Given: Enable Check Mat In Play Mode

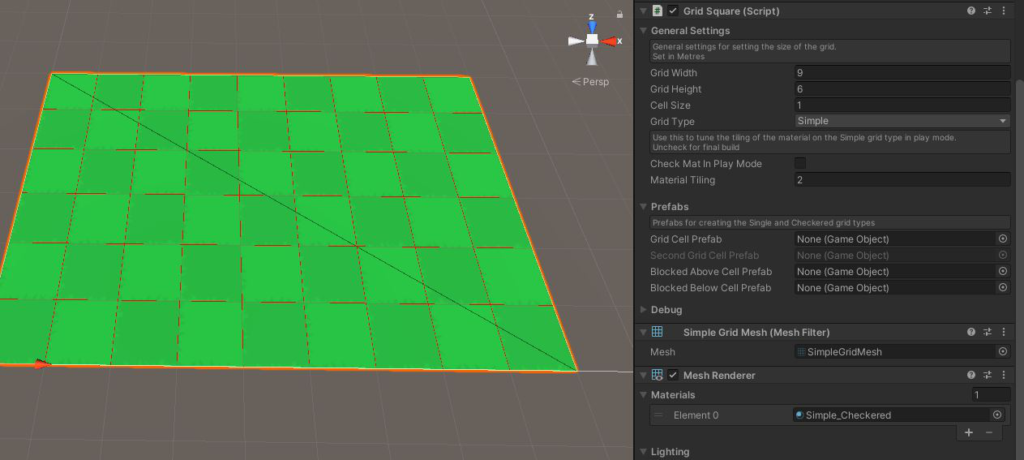Looking at the screenshot, I should click(800, 163).
